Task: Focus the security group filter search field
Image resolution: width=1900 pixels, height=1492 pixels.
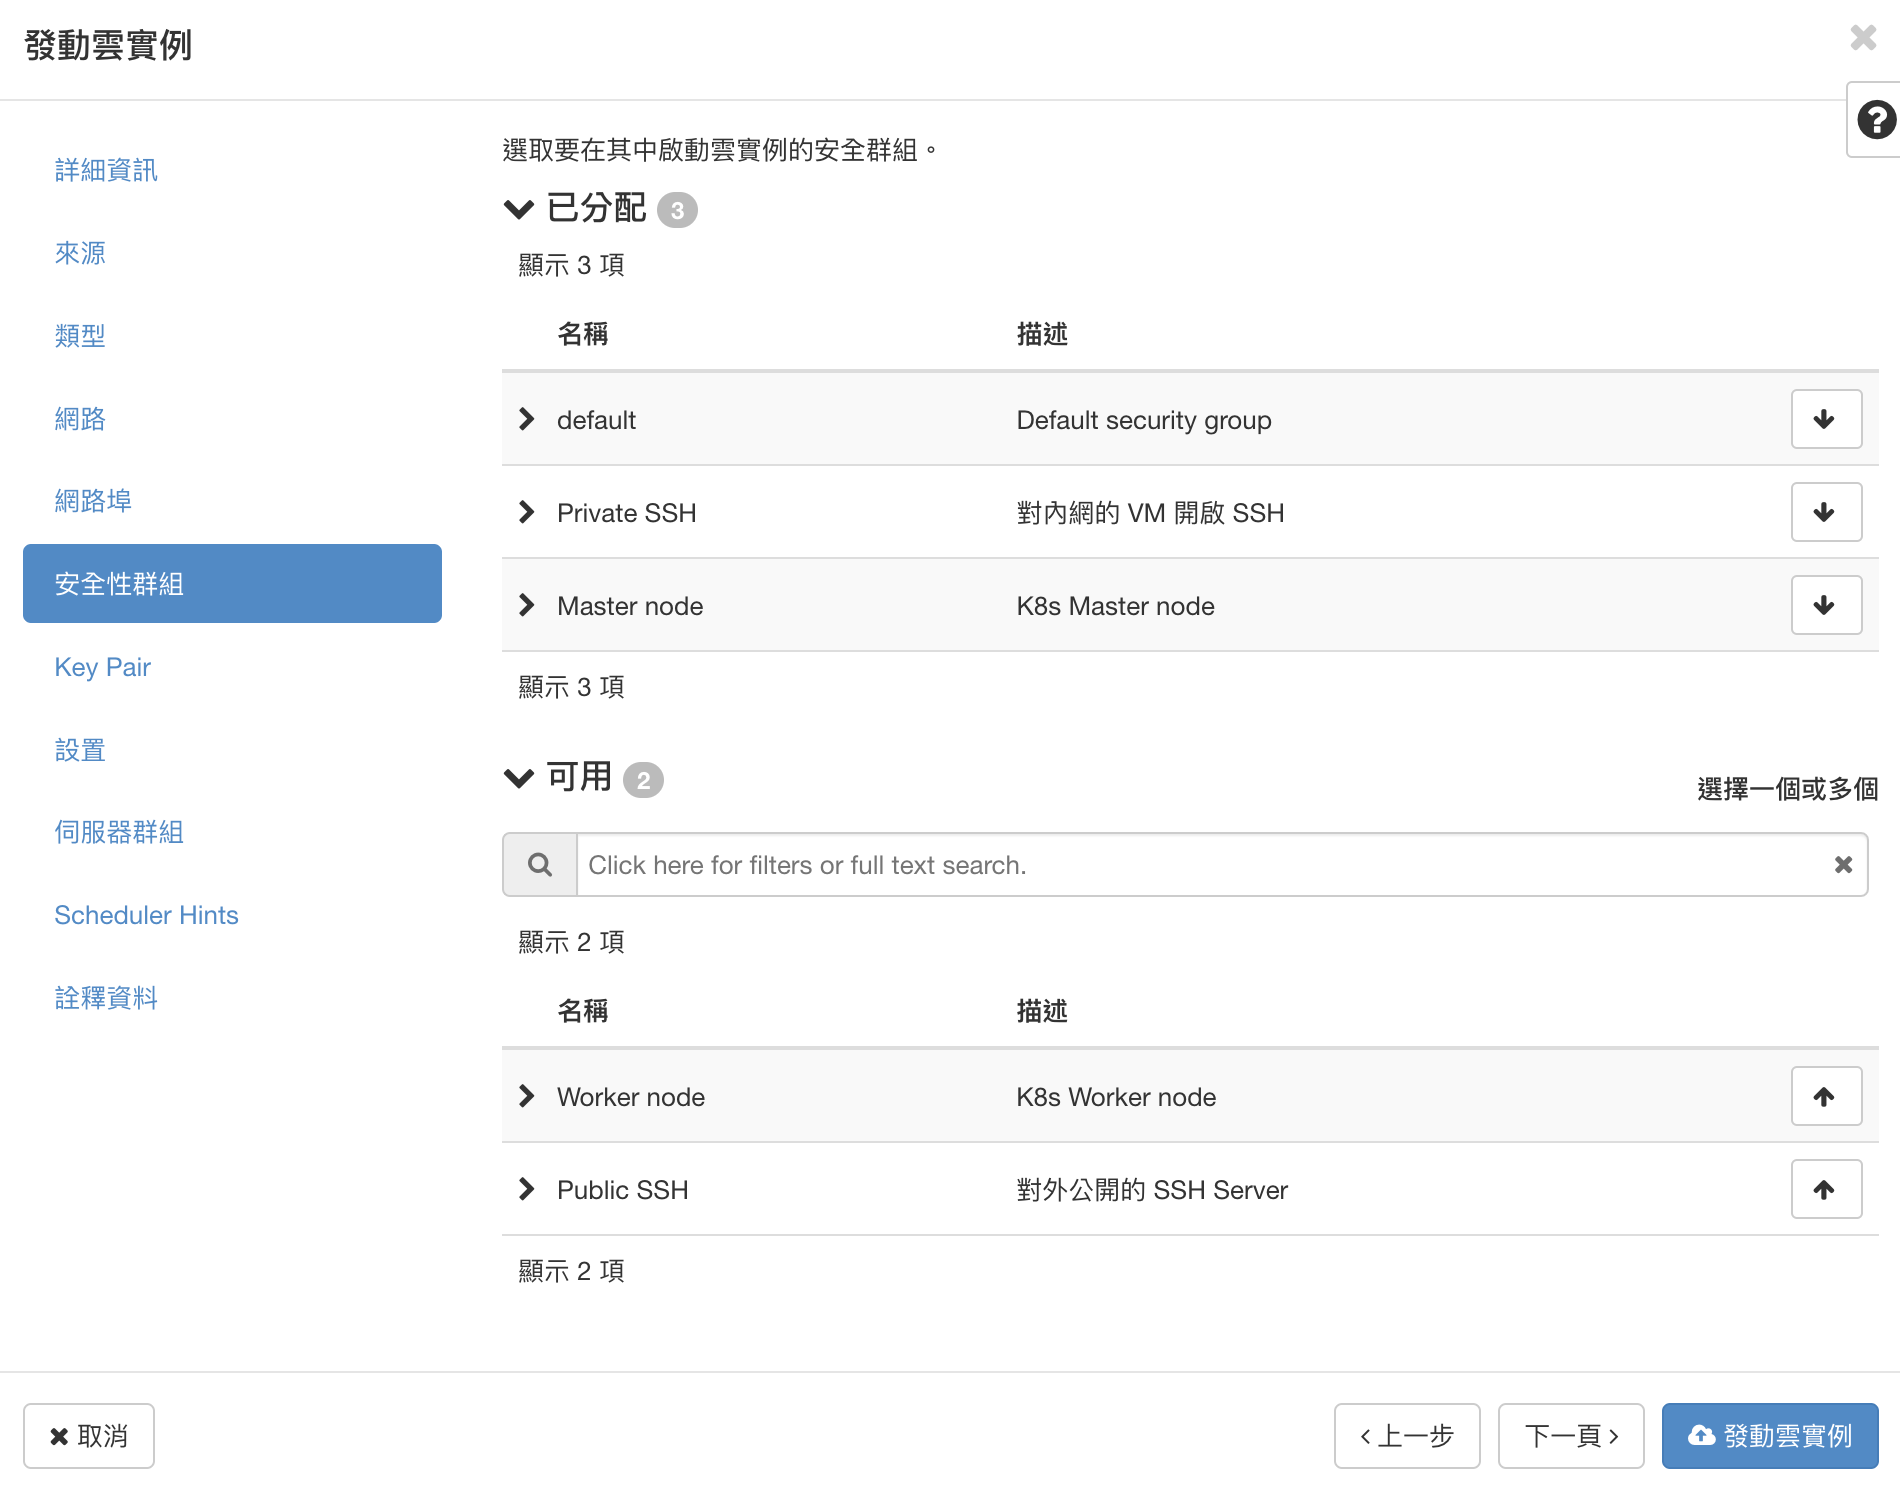Action: tap(1200, 865)
